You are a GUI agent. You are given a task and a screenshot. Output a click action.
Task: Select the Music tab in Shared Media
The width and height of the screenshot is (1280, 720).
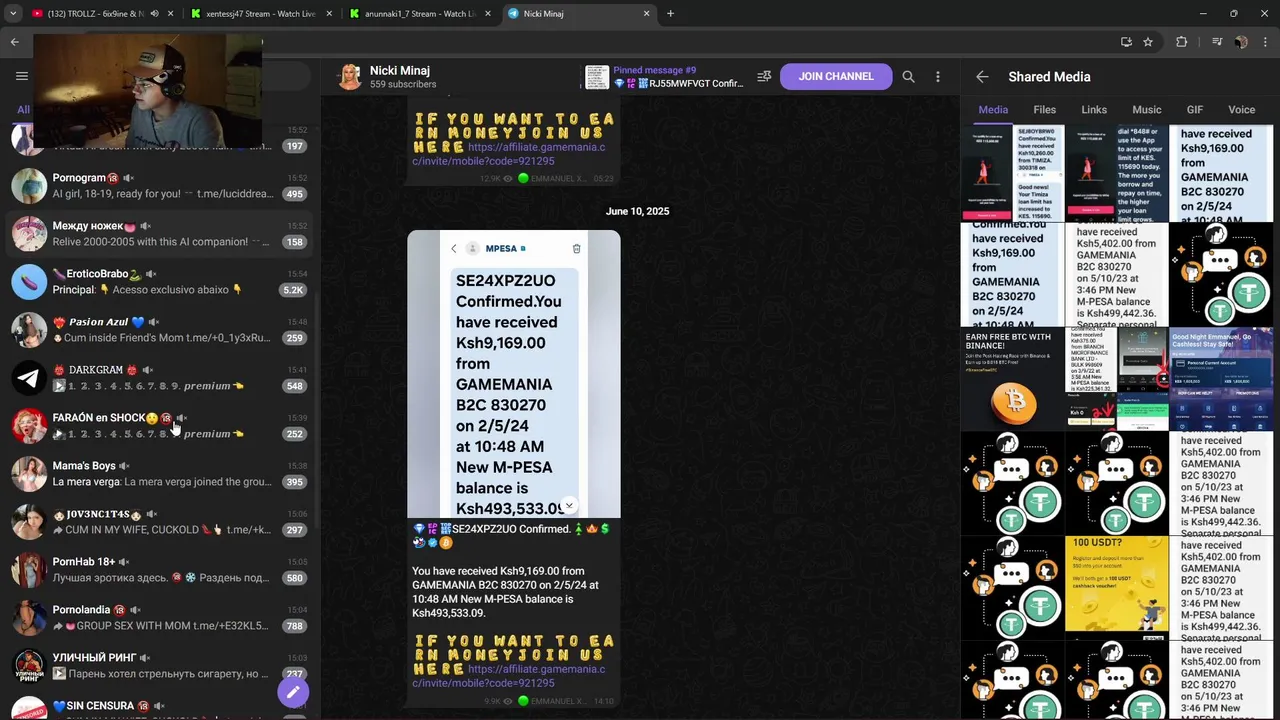click(x=1147, y=110)
